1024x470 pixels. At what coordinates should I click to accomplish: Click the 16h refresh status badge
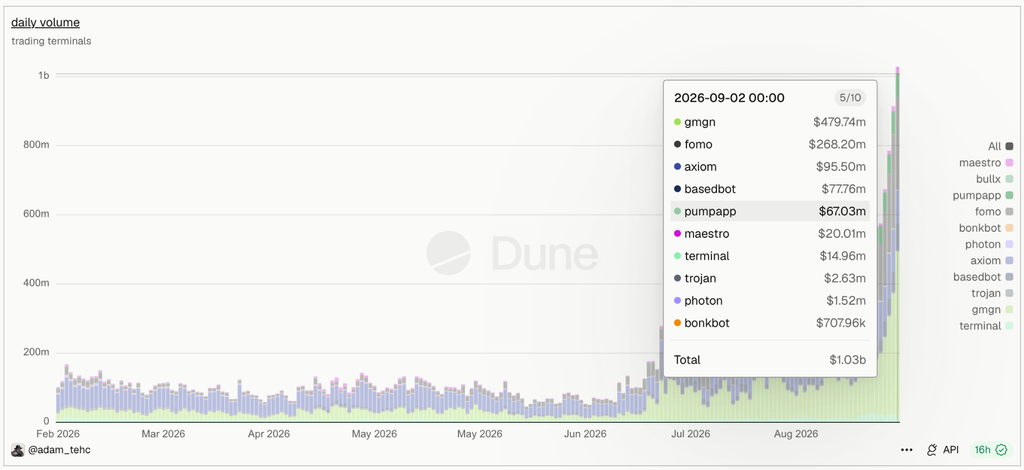991,450
